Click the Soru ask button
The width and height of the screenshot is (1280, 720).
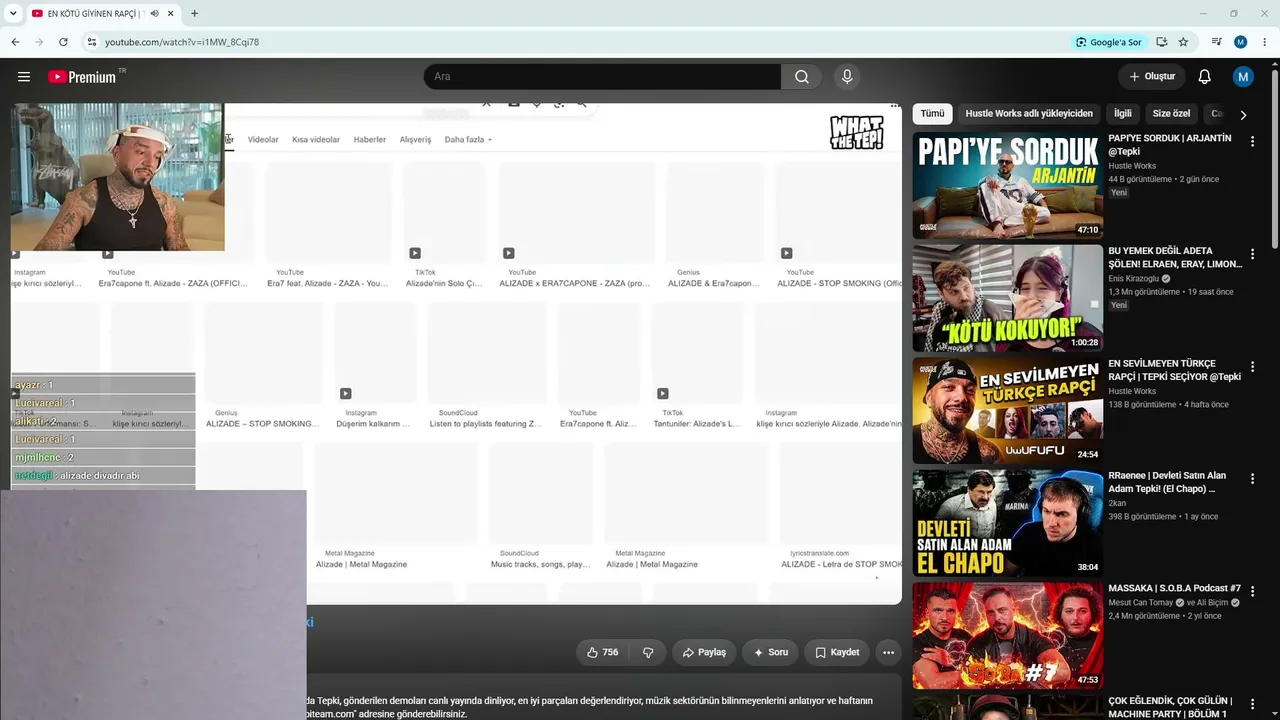tap(771, 652)
